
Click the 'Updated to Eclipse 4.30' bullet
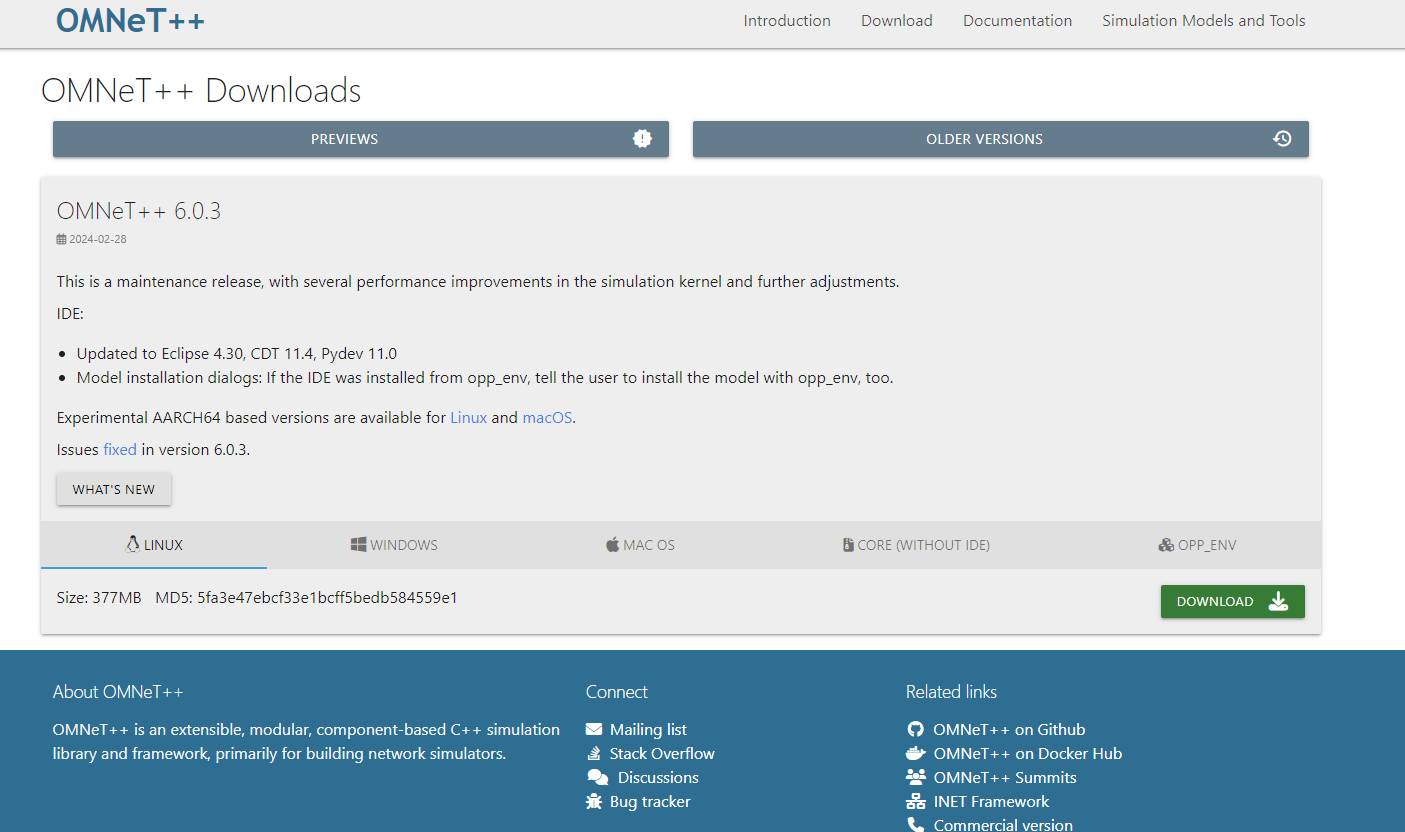(x=237, y=354)
